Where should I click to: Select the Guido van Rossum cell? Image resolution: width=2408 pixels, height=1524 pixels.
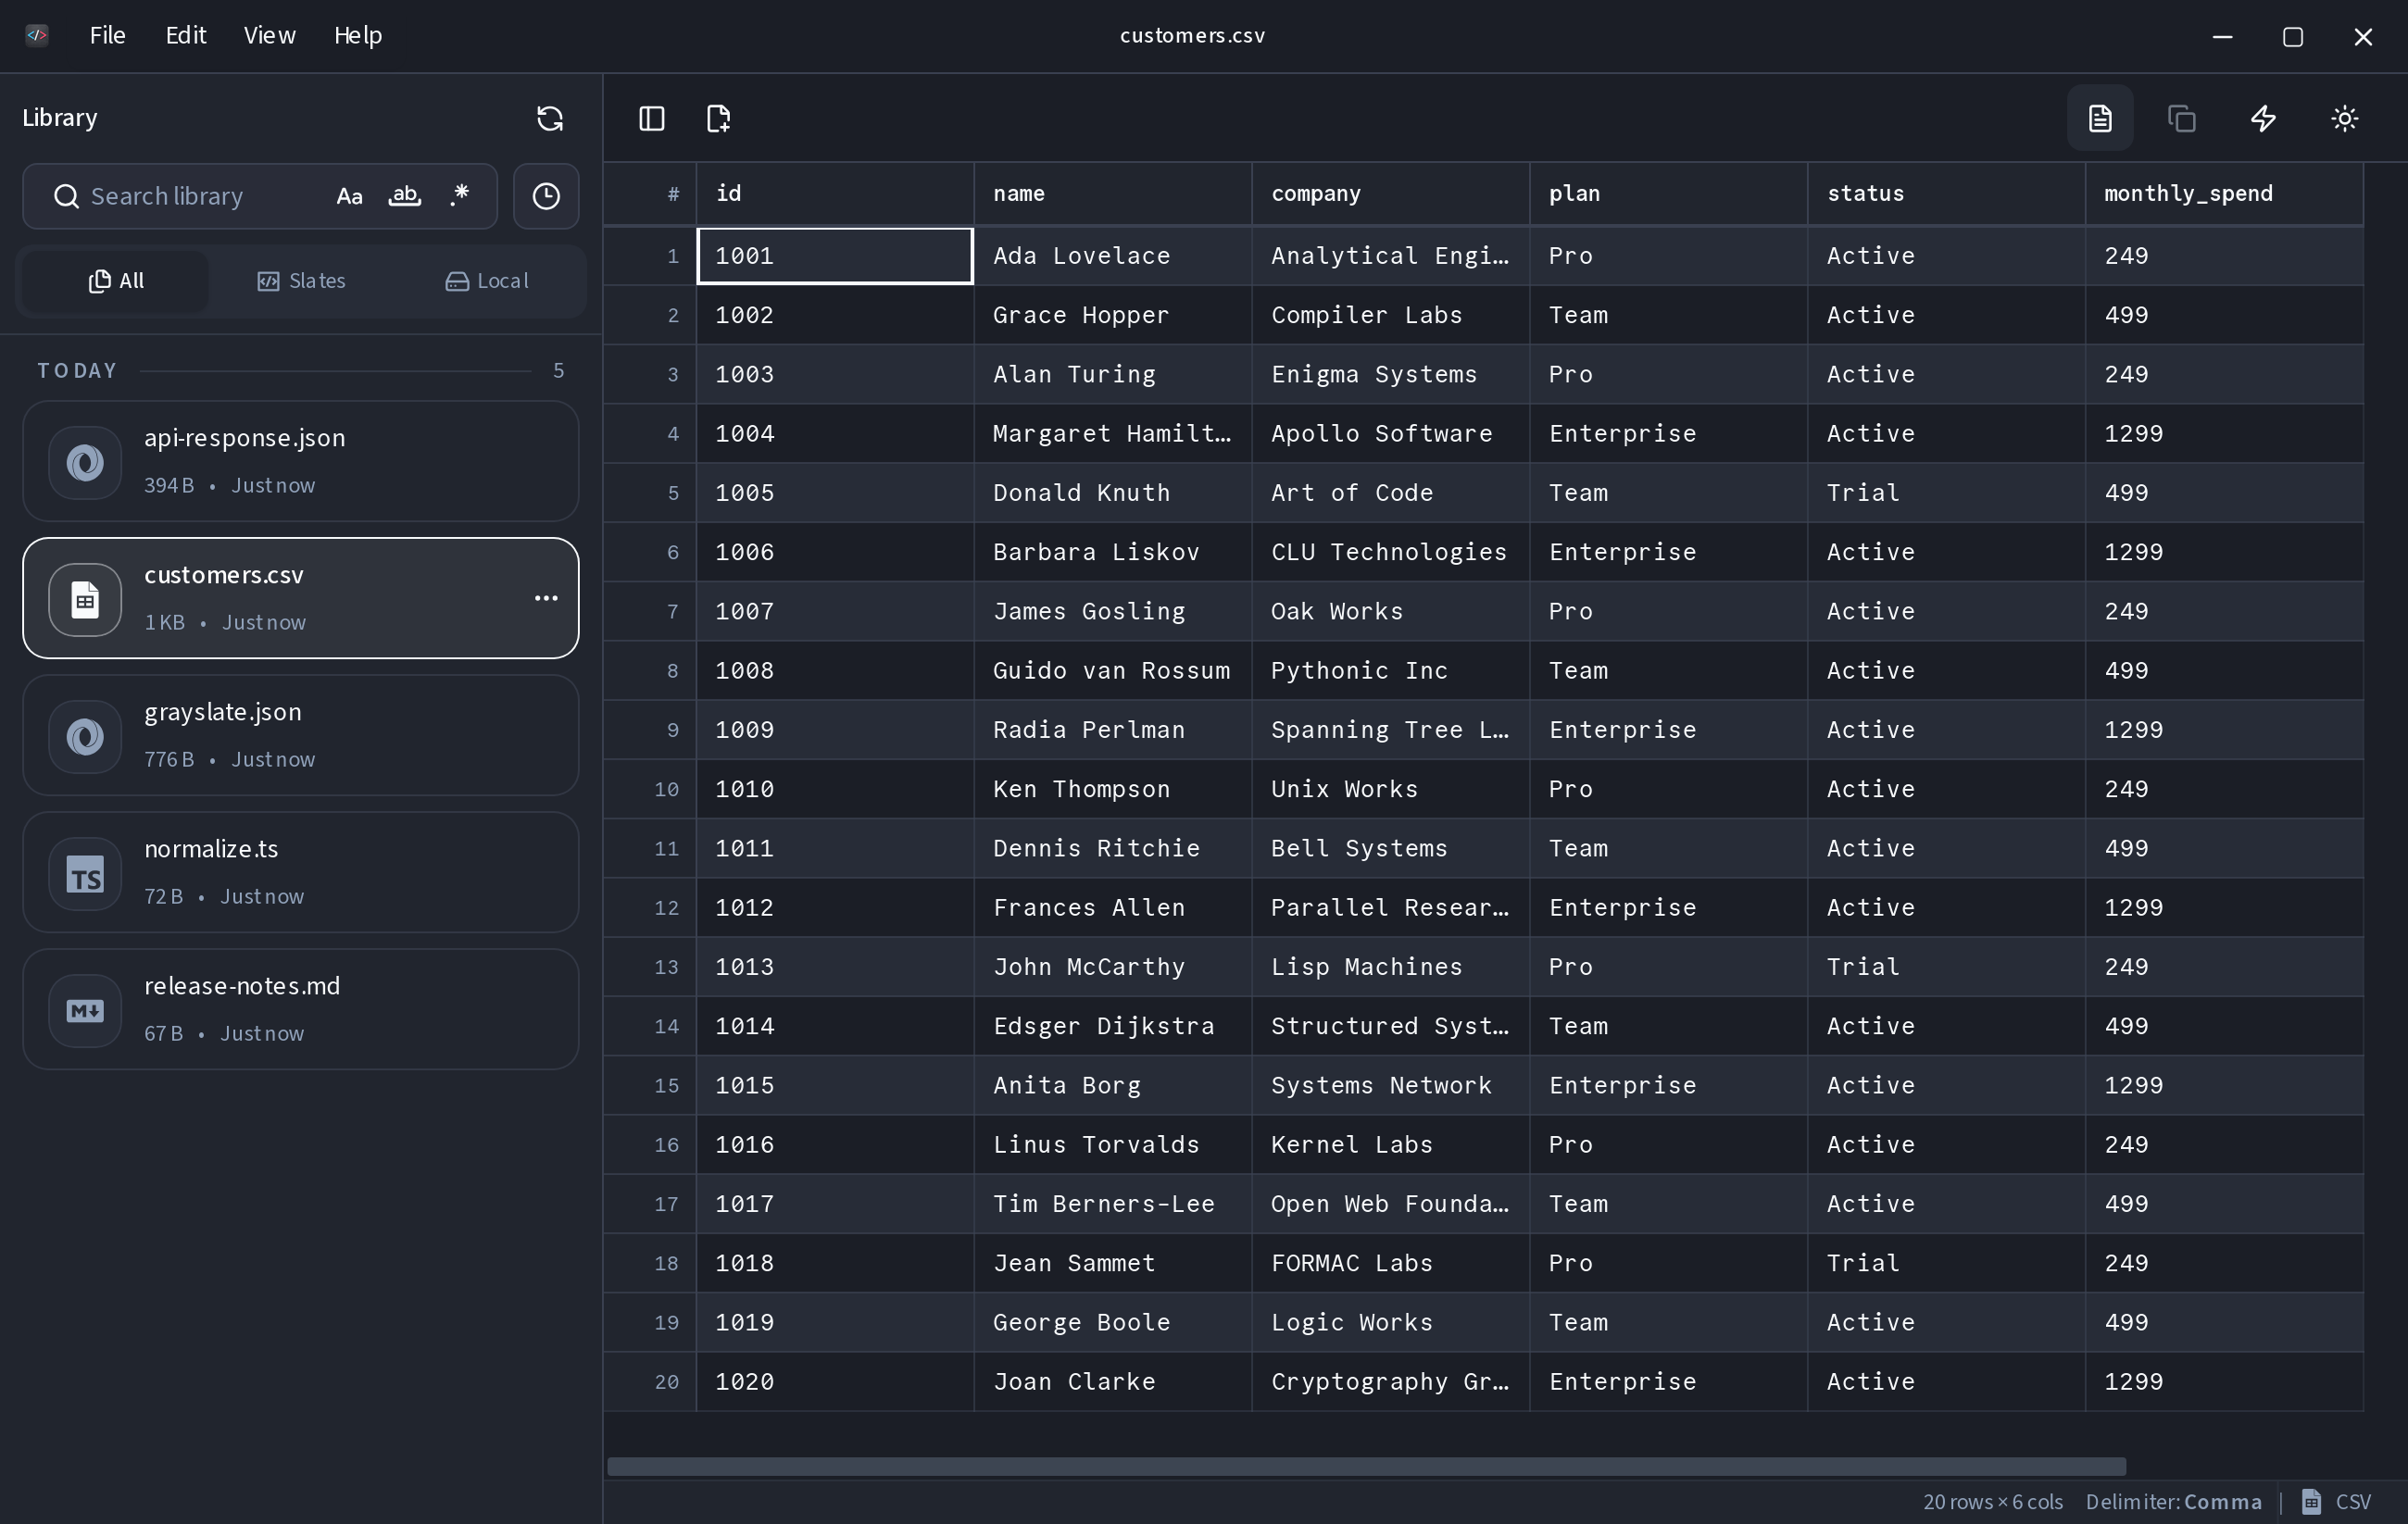[x=1113, y=670]
